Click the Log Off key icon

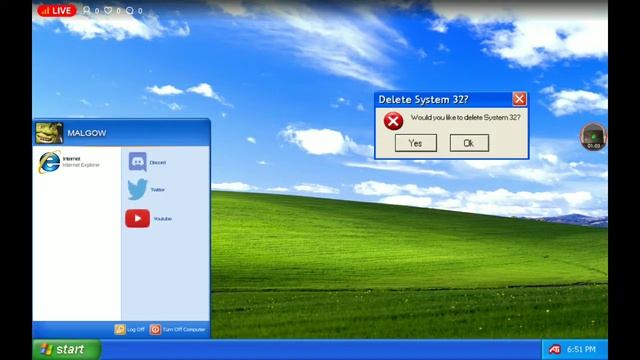(120, 329)
